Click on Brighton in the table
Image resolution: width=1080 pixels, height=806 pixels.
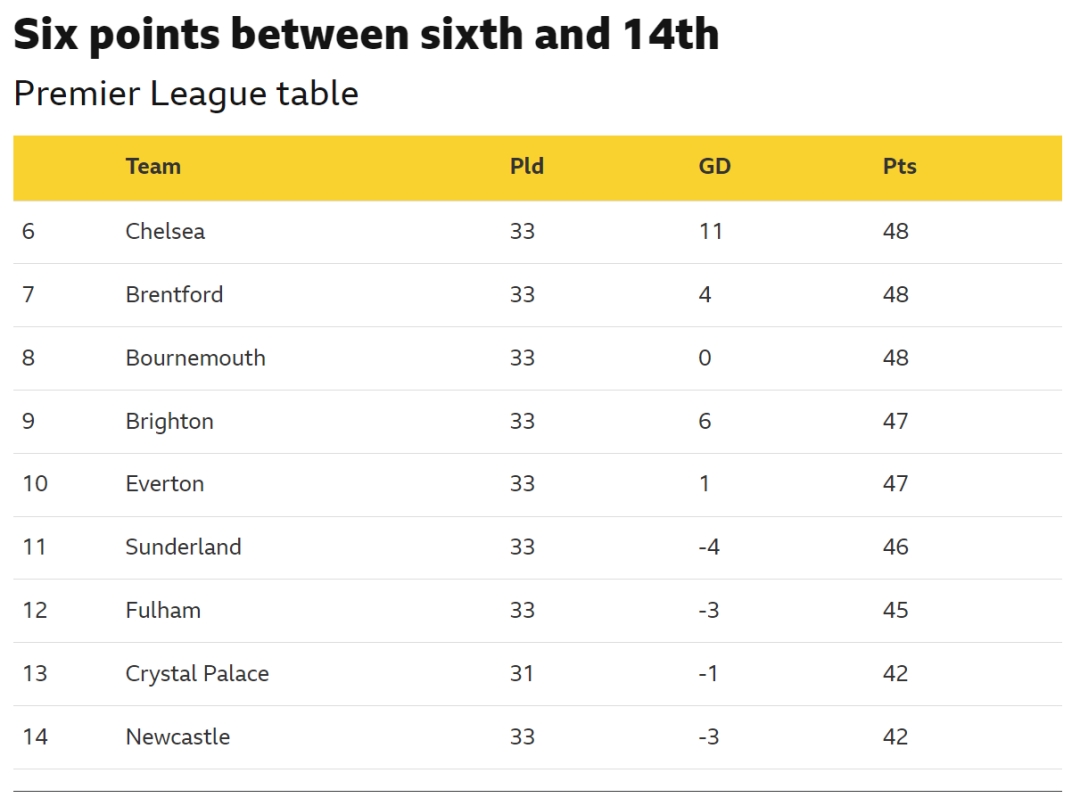169,421
